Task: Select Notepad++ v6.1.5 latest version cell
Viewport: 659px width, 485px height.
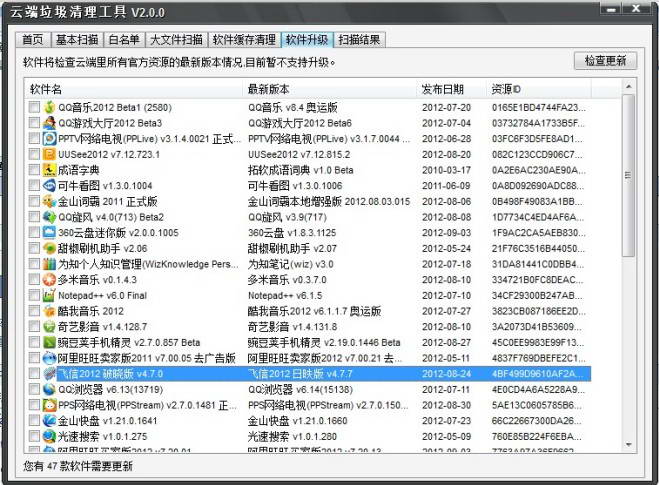Action: pyautogui.click(x=285, y=295)
